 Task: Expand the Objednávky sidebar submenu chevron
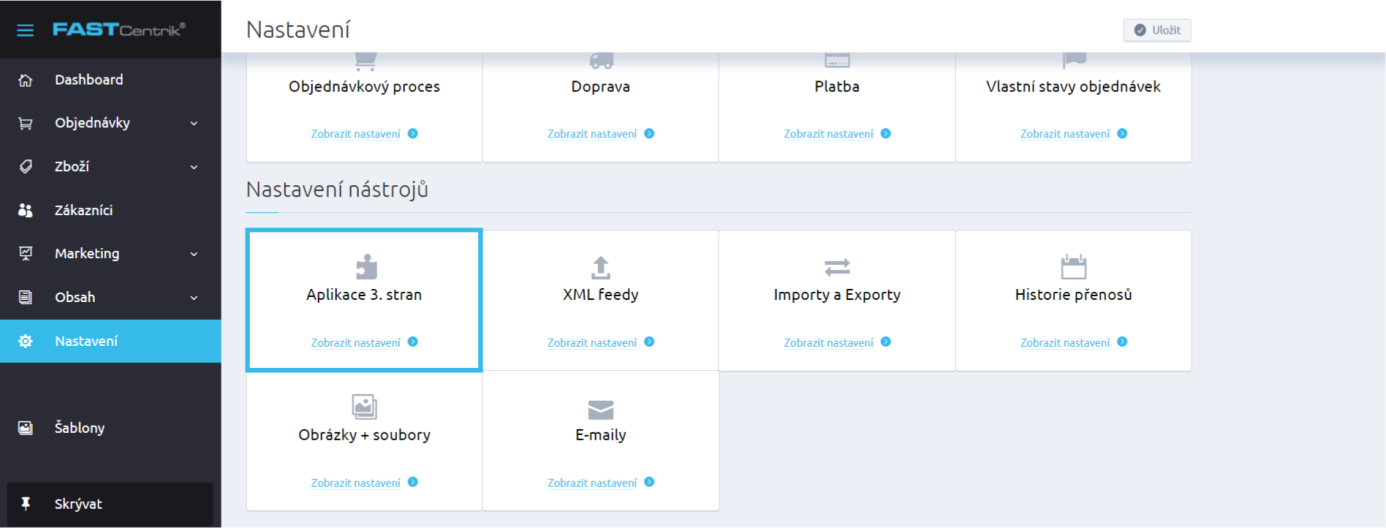coord(194,123)
